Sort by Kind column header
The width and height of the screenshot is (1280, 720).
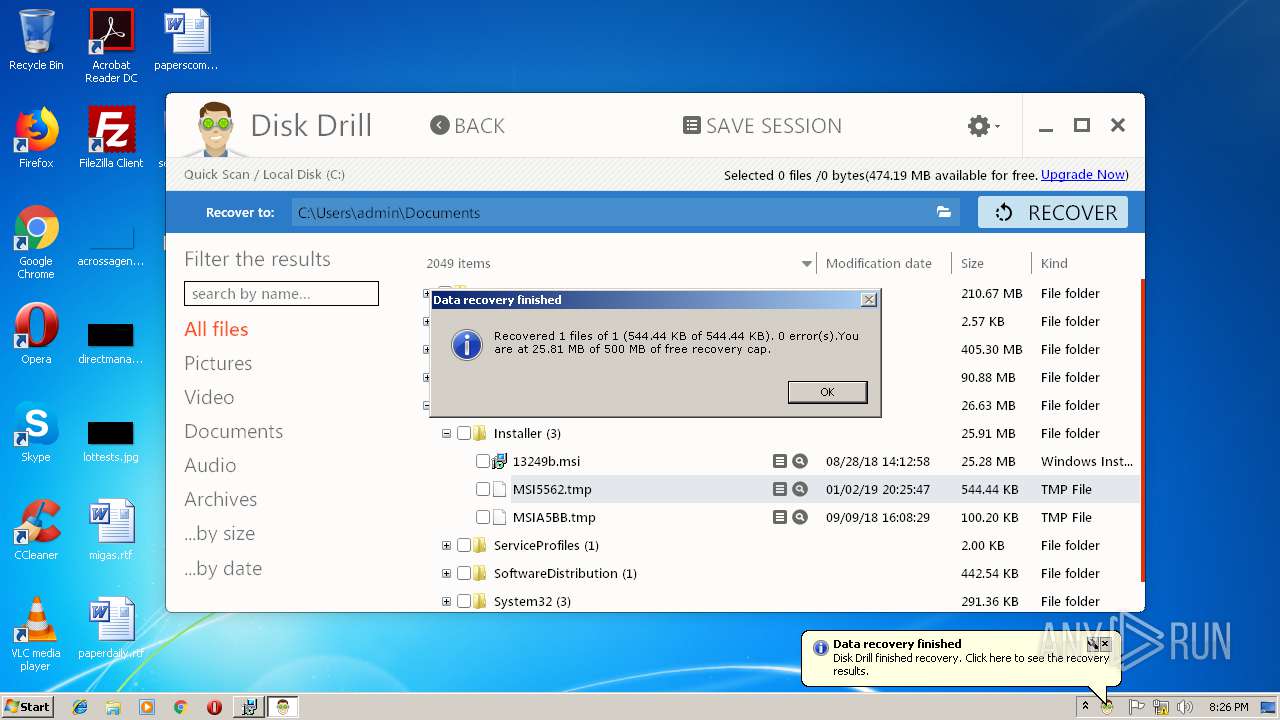coord(1054,263)
